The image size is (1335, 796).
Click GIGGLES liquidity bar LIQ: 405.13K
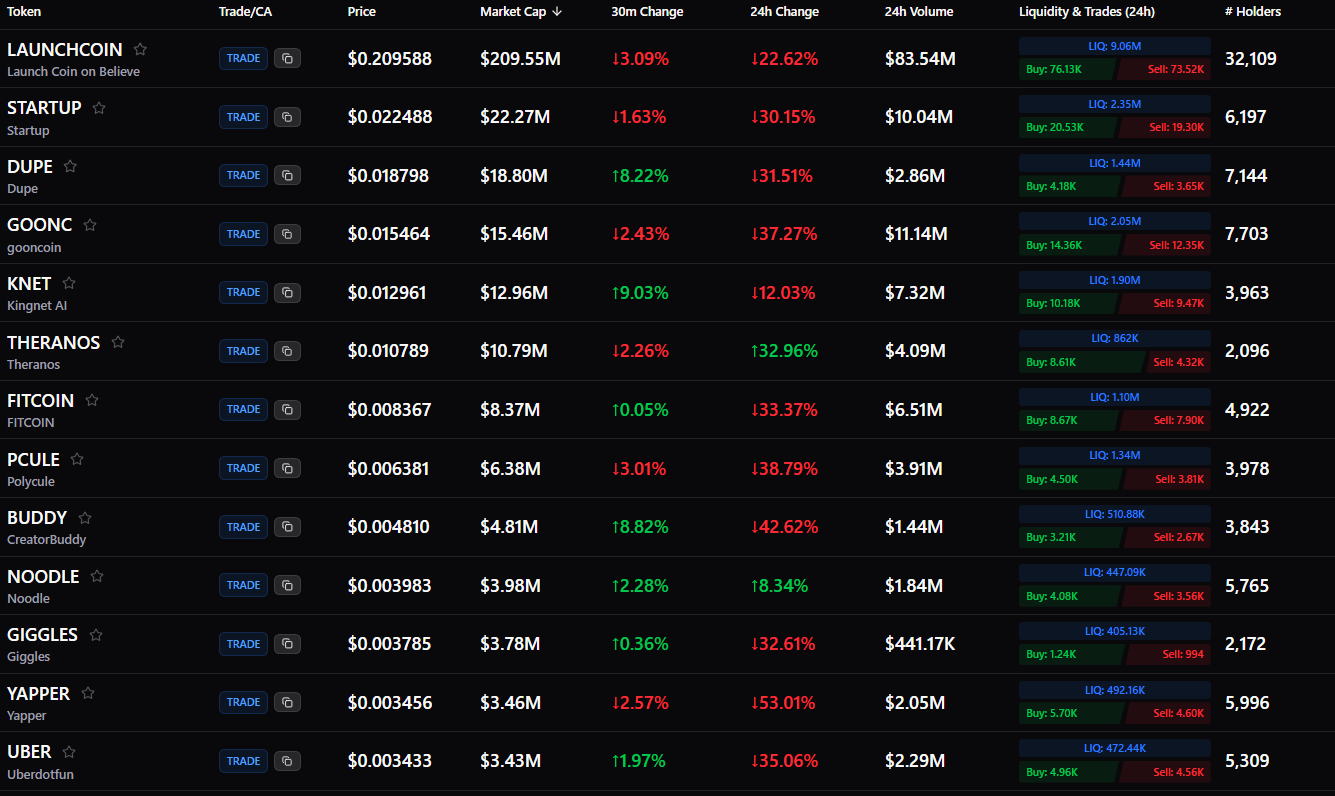1115,631
